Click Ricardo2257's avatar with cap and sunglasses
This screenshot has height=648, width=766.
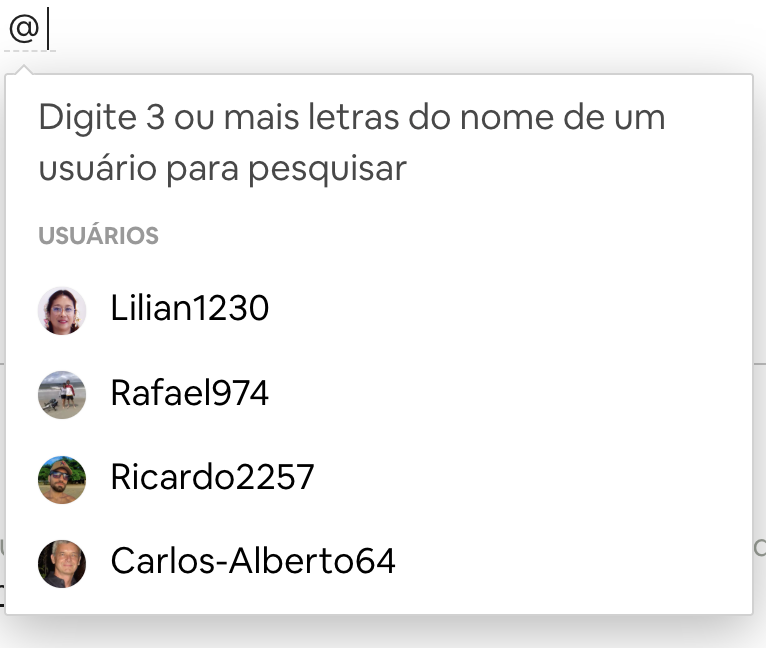[x=62, y=479]
